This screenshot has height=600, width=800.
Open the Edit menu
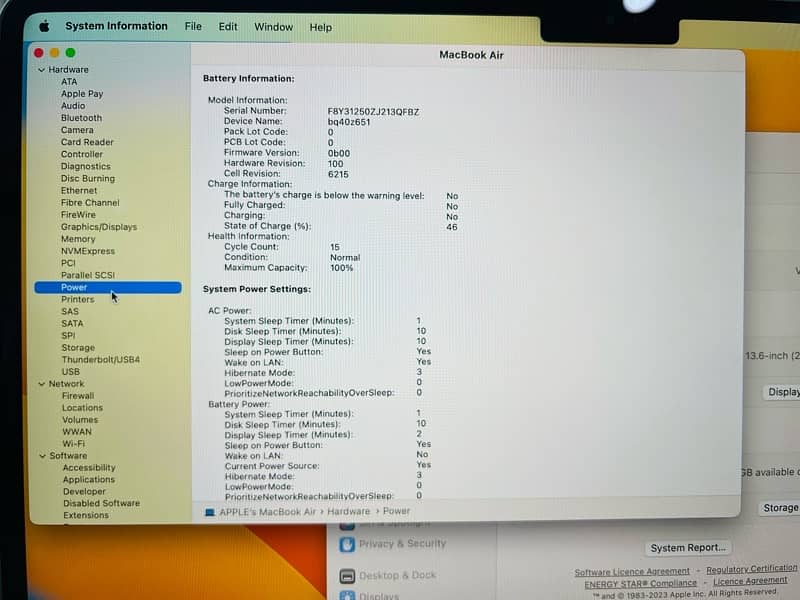pyautogui.click(x=228, y=27)
